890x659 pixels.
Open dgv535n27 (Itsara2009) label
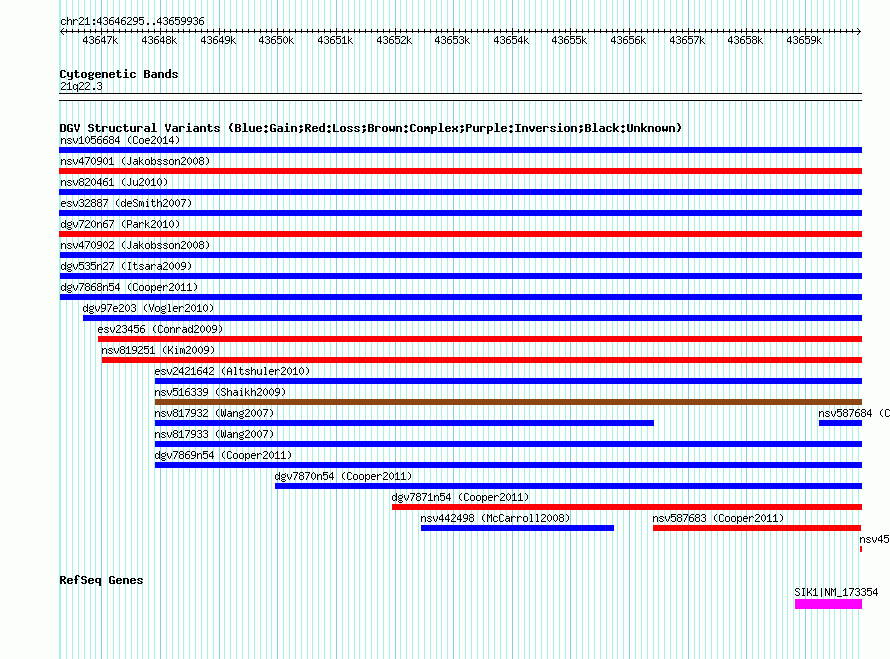click(126, 266)
